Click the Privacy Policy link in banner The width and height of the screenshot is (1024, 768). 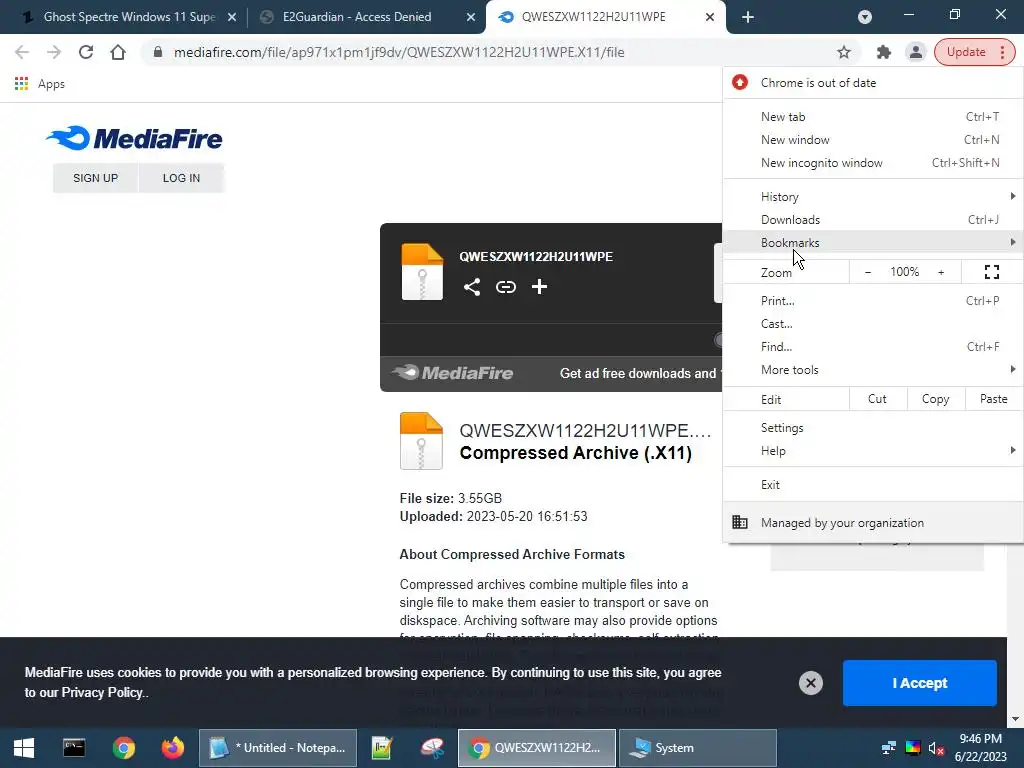[102, 692]
